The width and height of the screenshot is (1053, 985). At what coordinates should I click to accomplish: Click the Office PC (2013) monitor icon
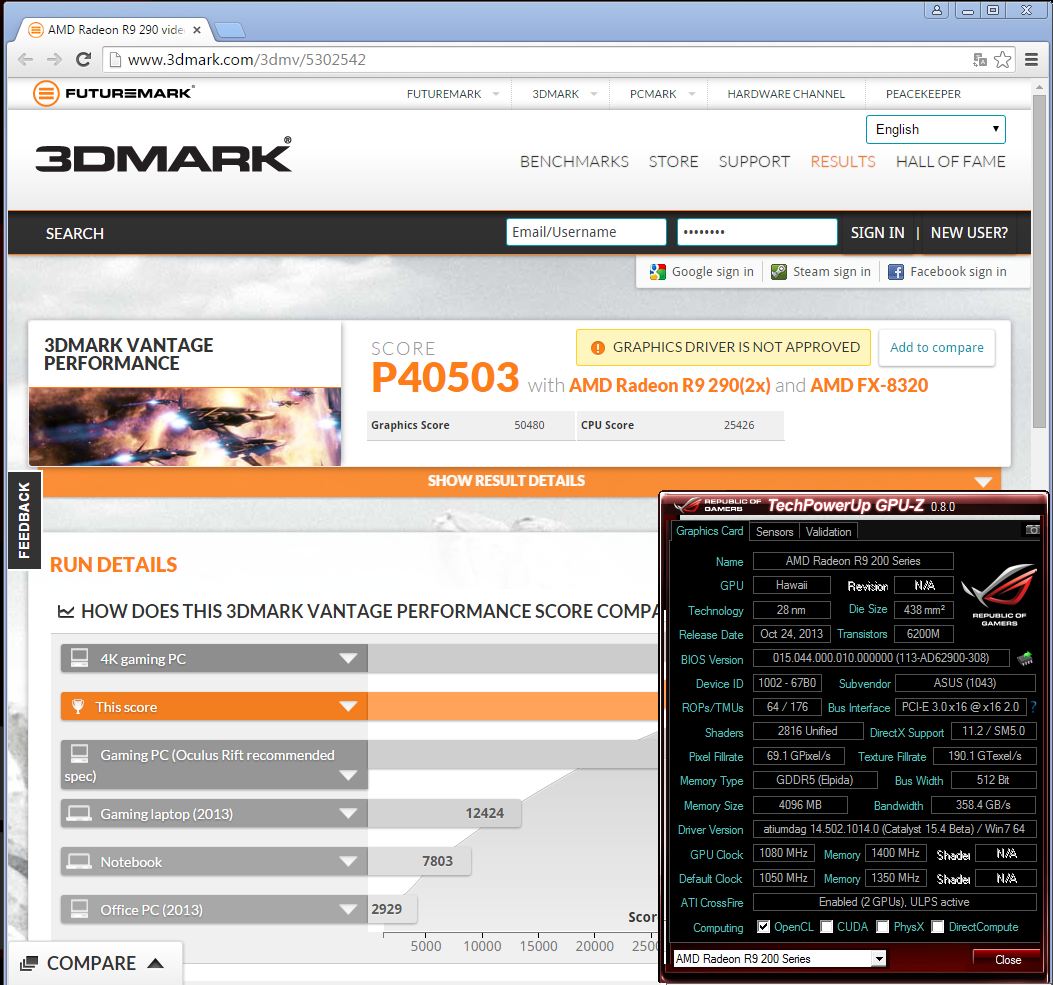coord(79,909)
